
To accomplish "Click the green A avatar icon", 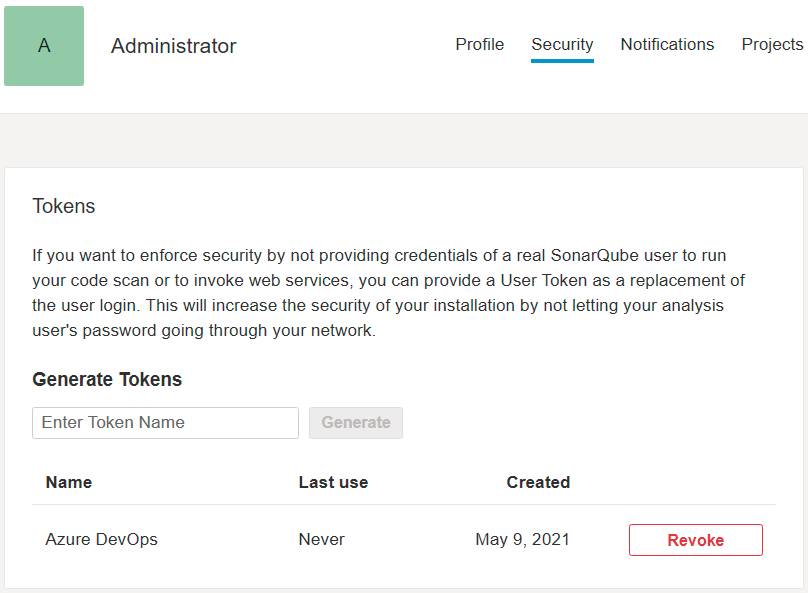I will [44, 46].
